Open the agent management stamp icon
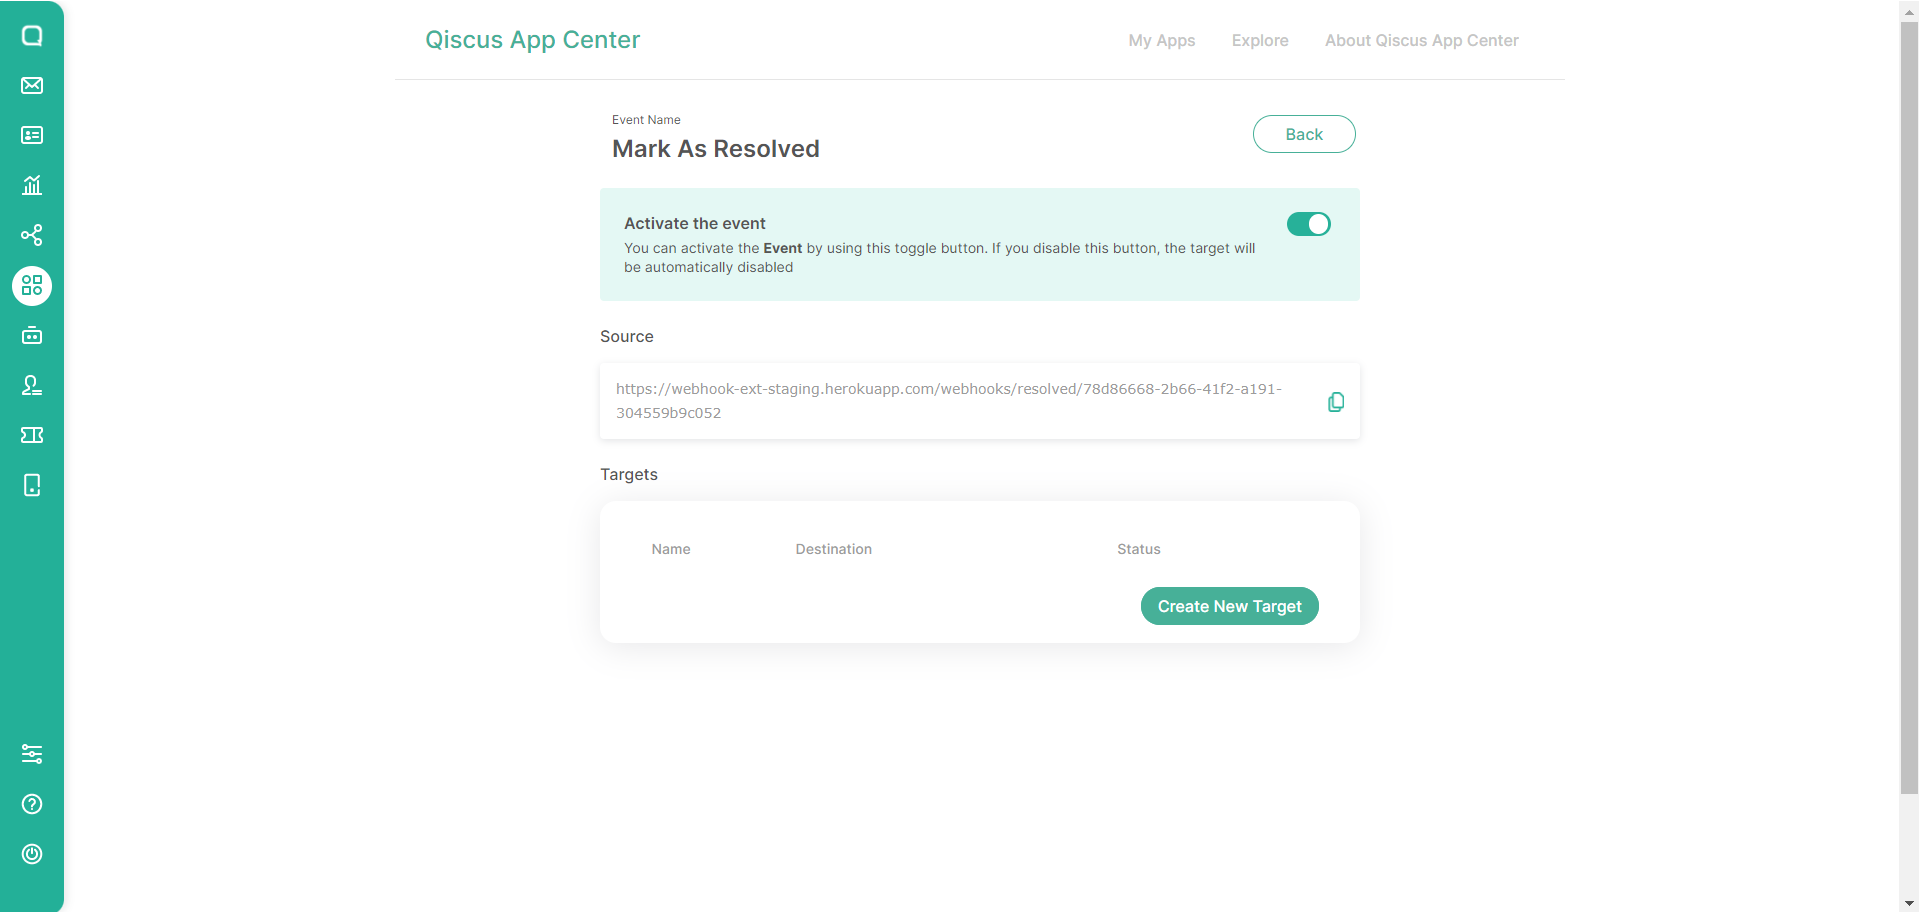The image size is (1919, 912). click(x=32, y=385)
